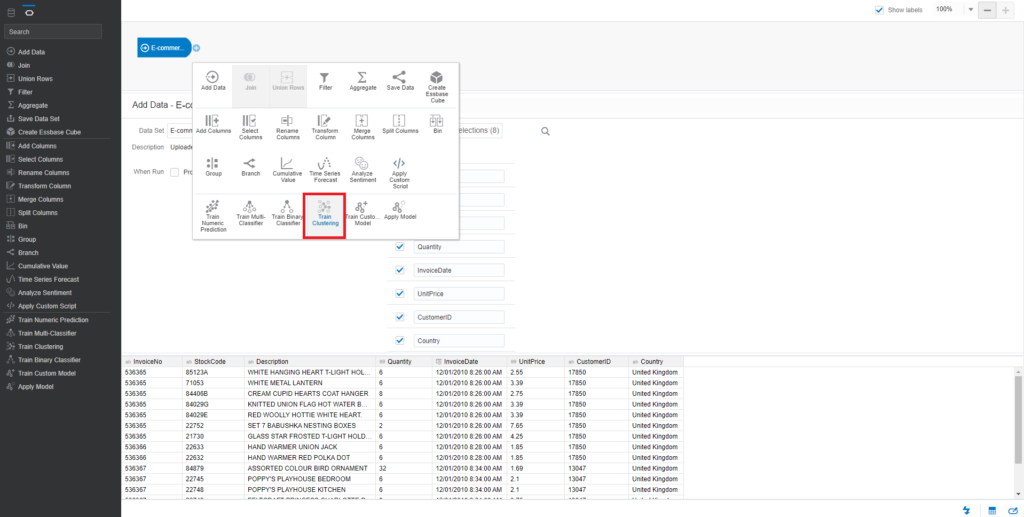Select the Branch step in the popup
Viewport: 1024px width, 517px height.
click(250, 167)
